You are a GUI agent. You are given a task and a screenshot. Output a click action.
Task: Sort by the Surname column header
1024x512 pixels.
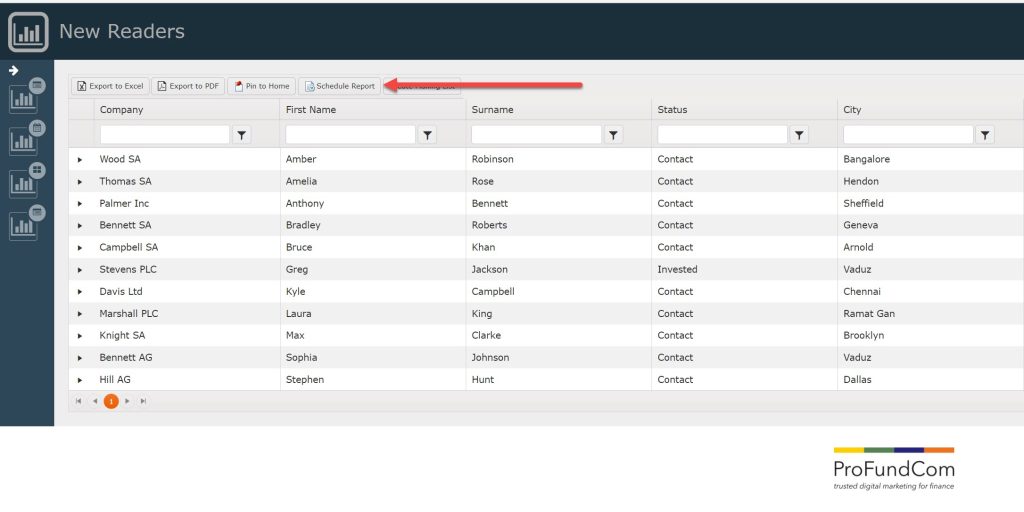coord(492,110)
